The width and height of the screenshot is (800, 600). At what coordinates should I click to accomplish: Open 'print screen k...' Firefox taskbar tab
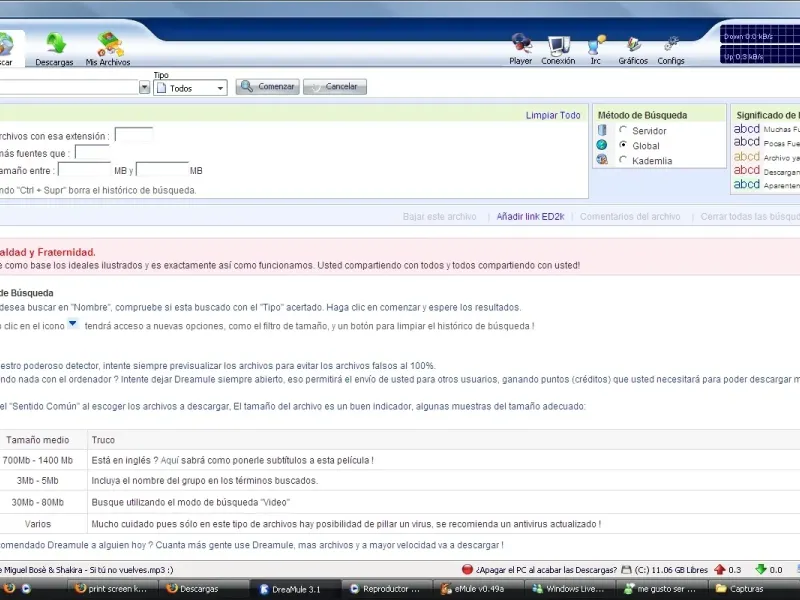pos(112,589)
